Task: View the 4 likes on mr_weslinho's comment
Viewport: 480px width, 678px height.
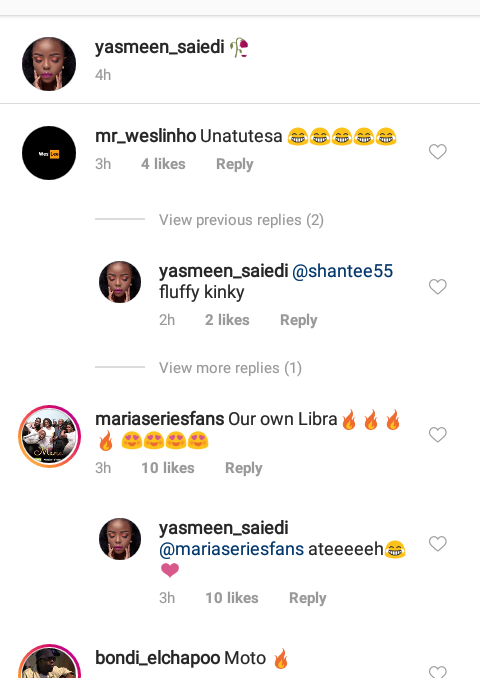Action: tap(163, 164)
